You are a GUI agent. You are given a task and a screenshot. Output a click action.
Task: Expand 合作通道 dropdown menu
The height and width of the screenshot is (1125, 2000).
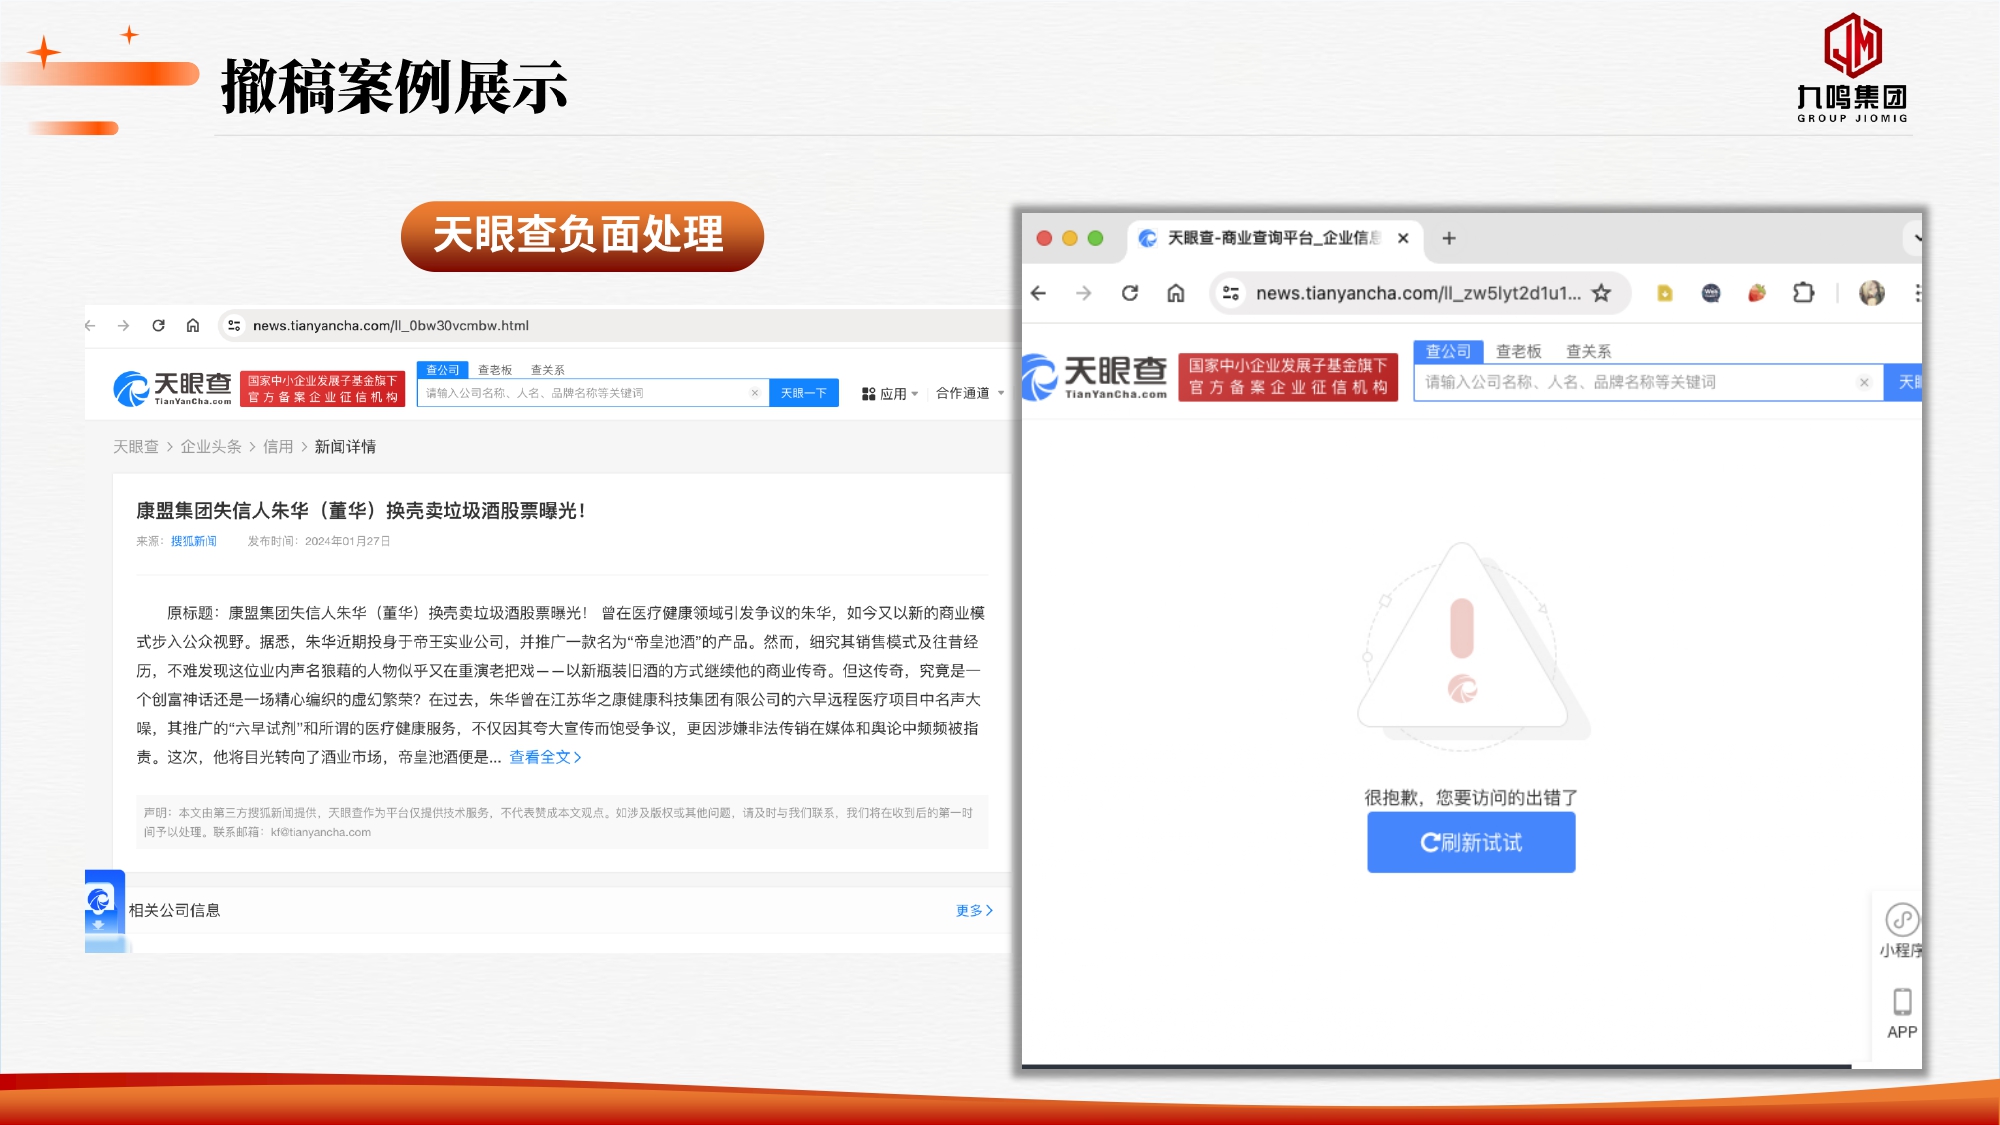pos(970,393)
